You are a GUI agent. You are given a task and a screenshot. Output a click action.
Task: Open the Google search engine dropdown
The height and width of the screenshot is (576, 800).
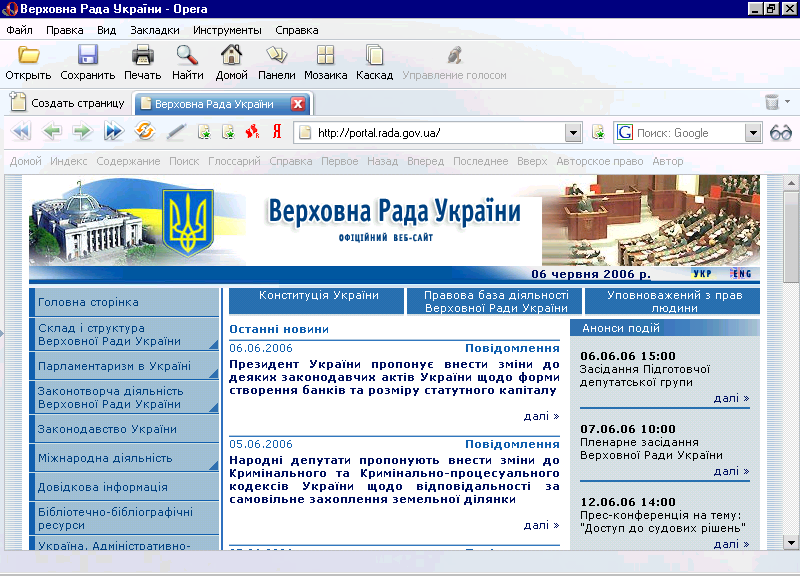pos(753,133)
